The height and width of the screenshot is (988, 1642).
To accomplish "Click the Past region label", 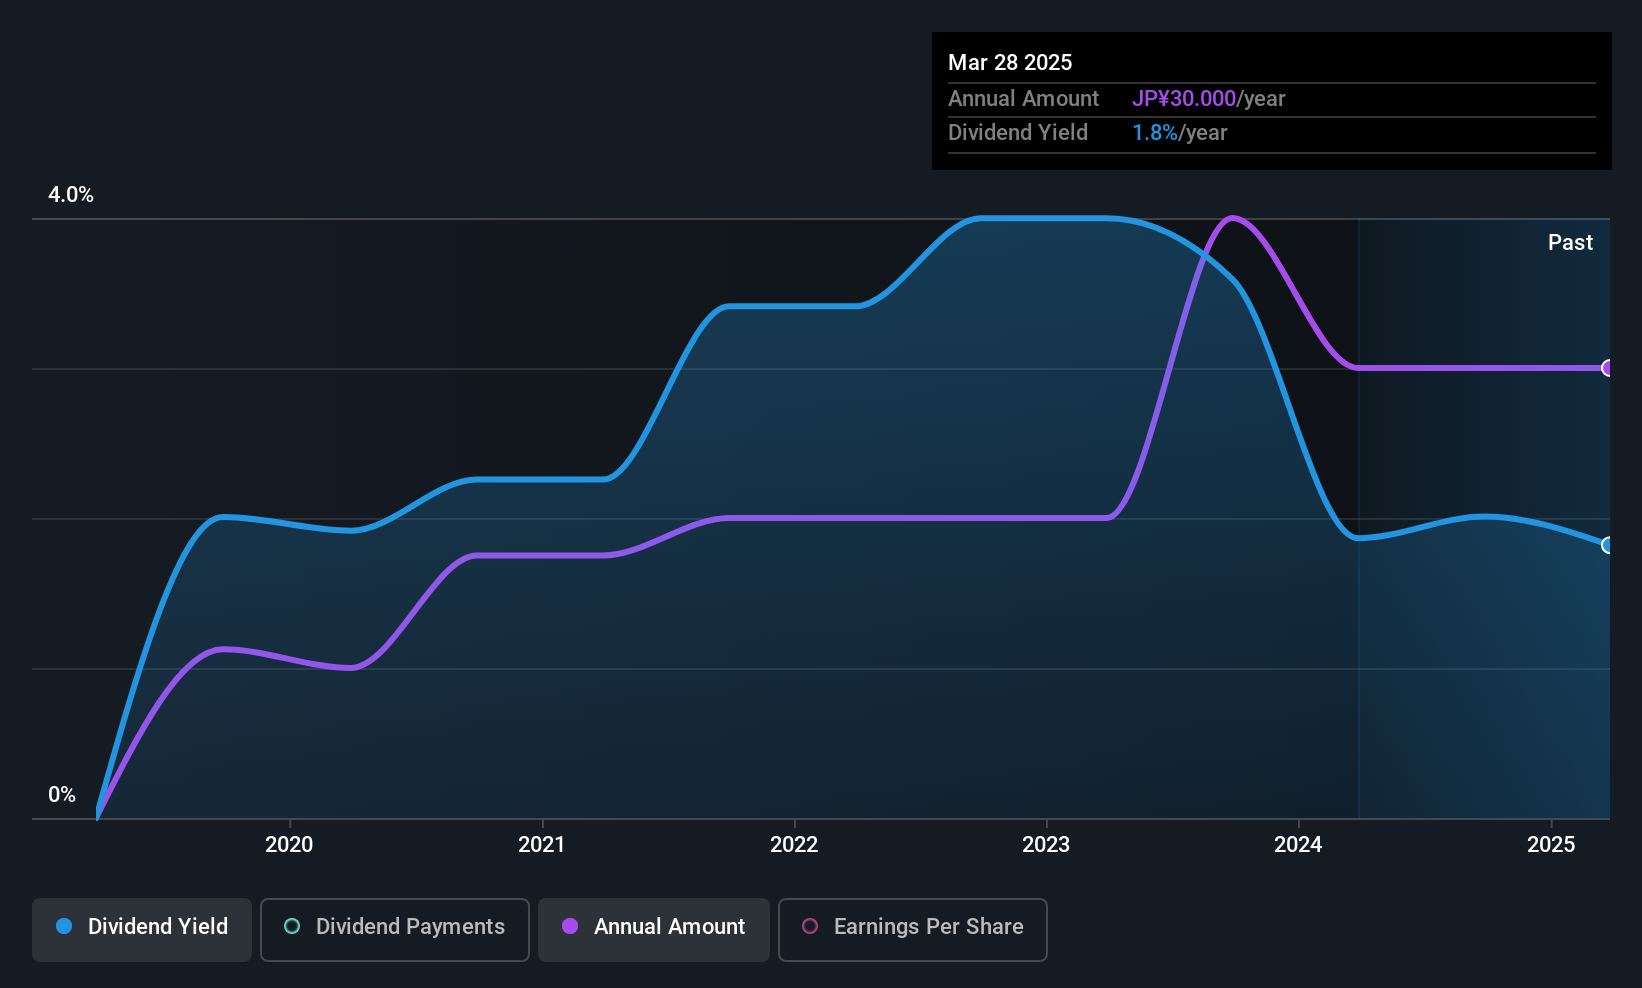I will [x=1570, y=242].
